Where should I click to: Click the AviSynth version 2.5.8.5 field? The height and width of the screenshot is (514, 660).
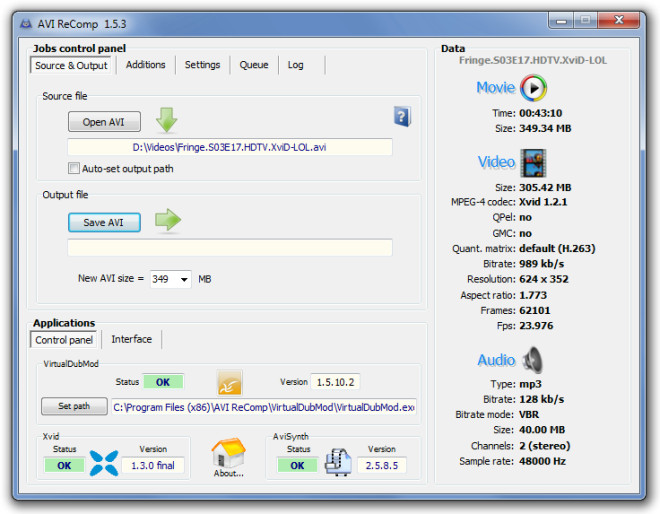tap(382, 466)
